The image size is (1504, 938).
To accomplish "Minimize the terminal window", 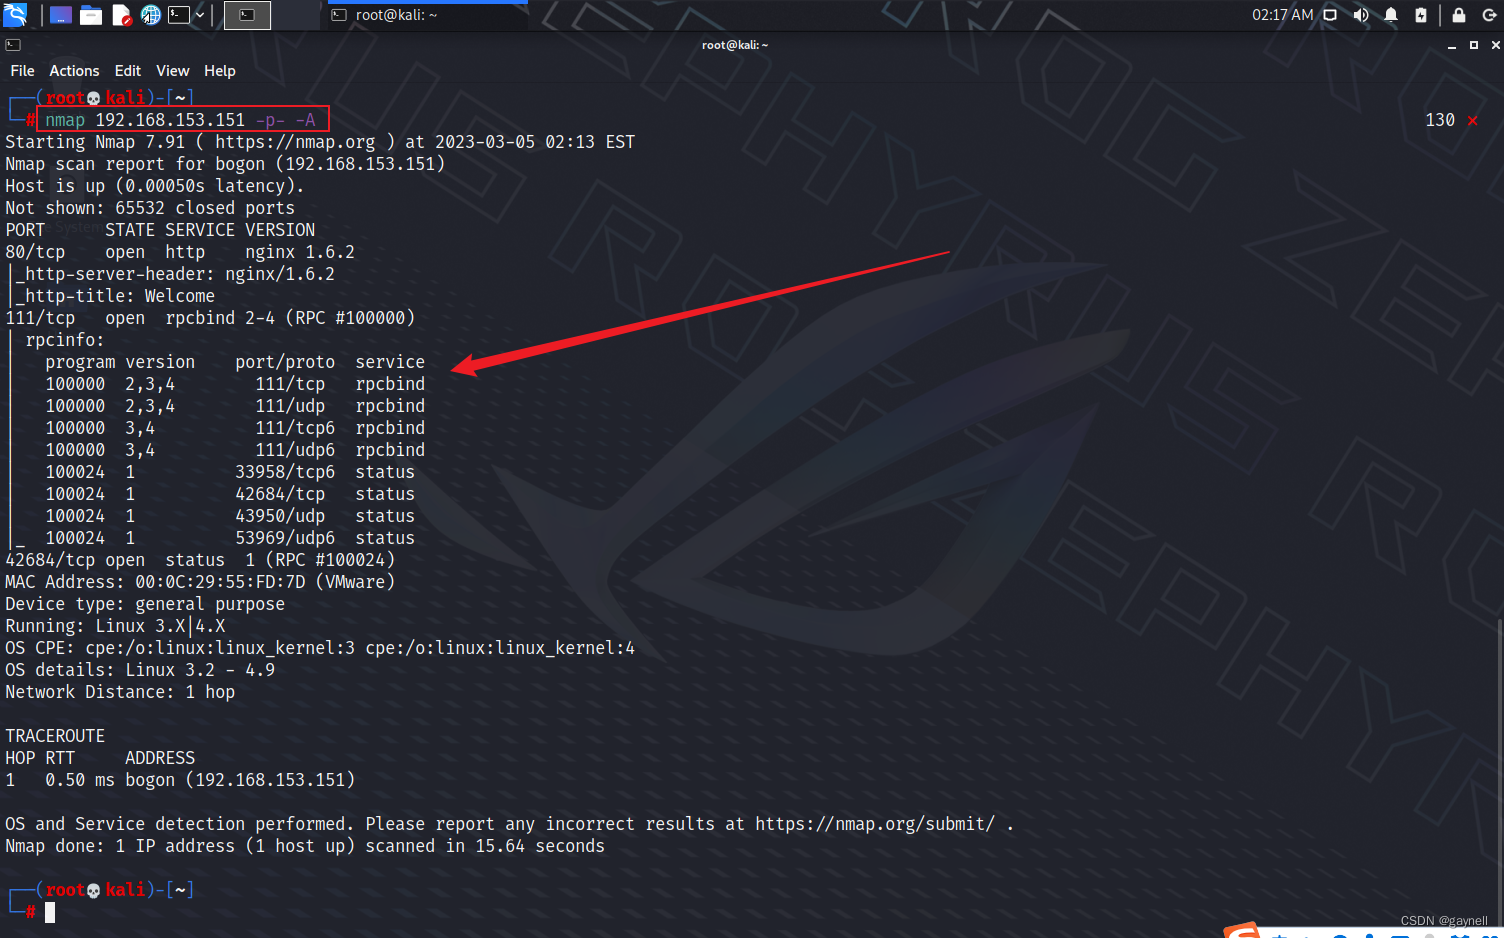I will pyautogui.click(x=1452, y=45).
